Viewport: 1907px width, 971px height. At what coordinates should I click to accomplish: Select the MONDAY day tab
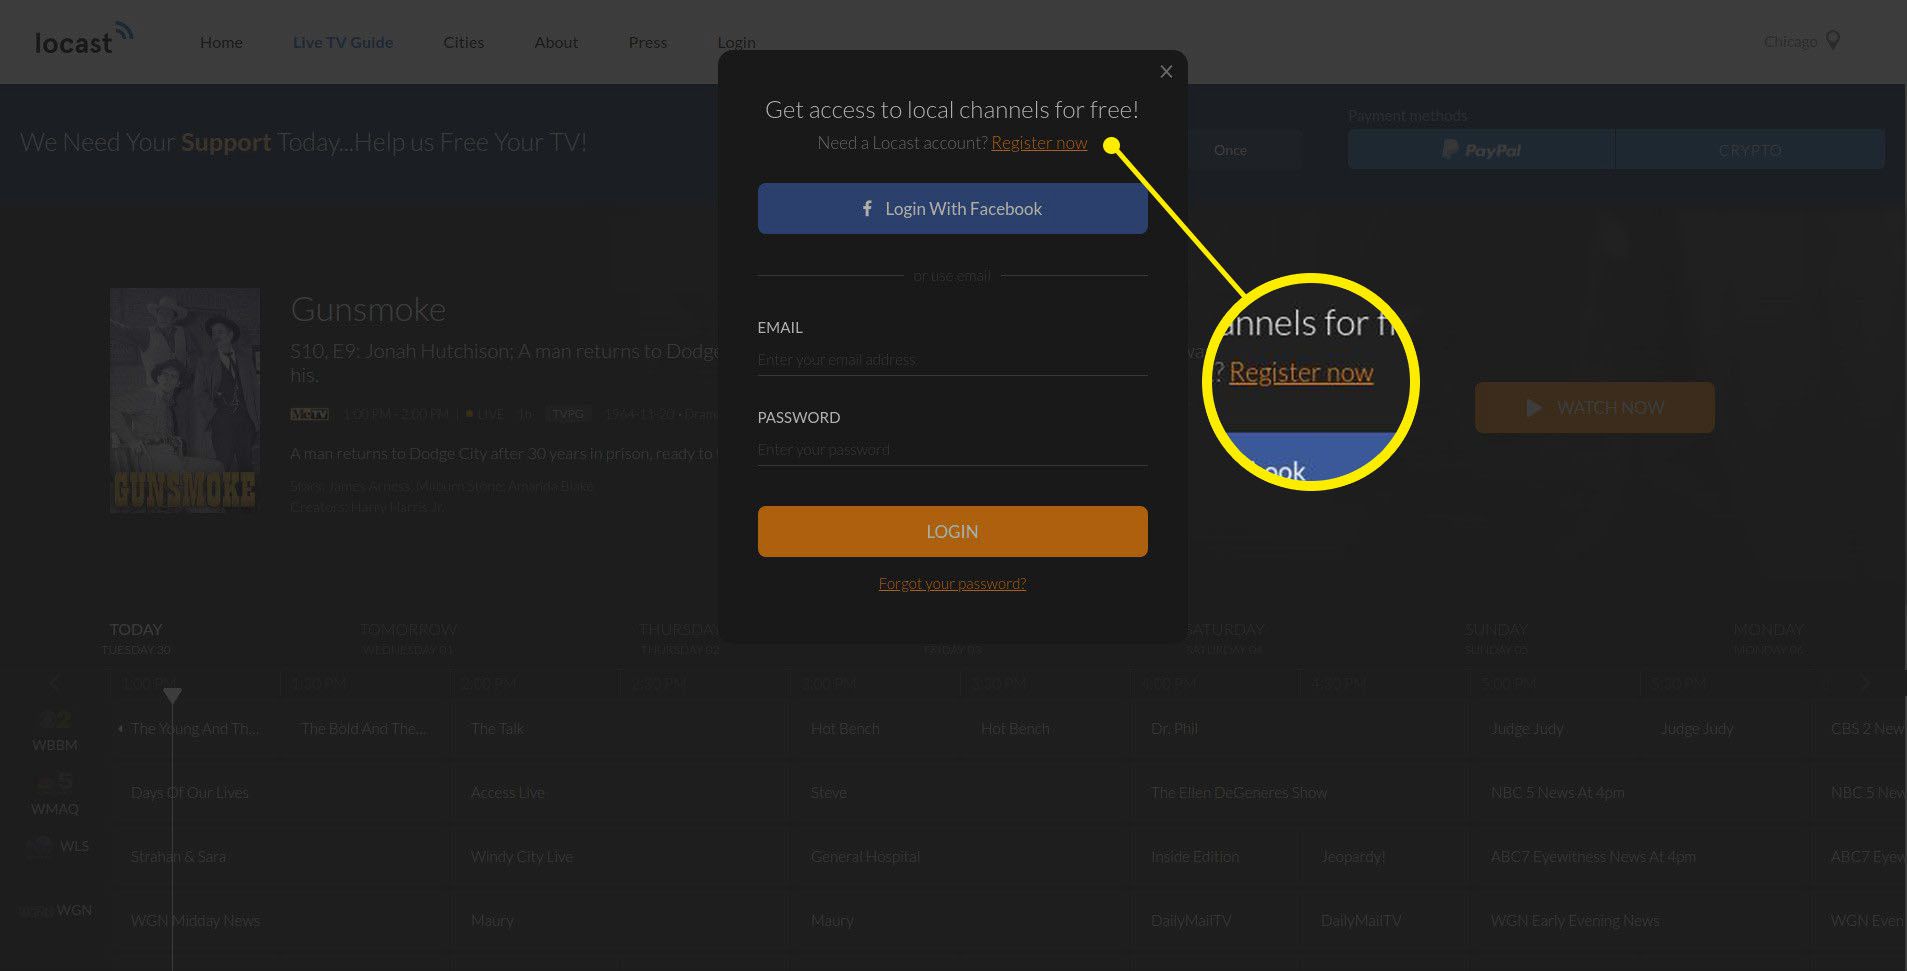(x=1768, y=637)
